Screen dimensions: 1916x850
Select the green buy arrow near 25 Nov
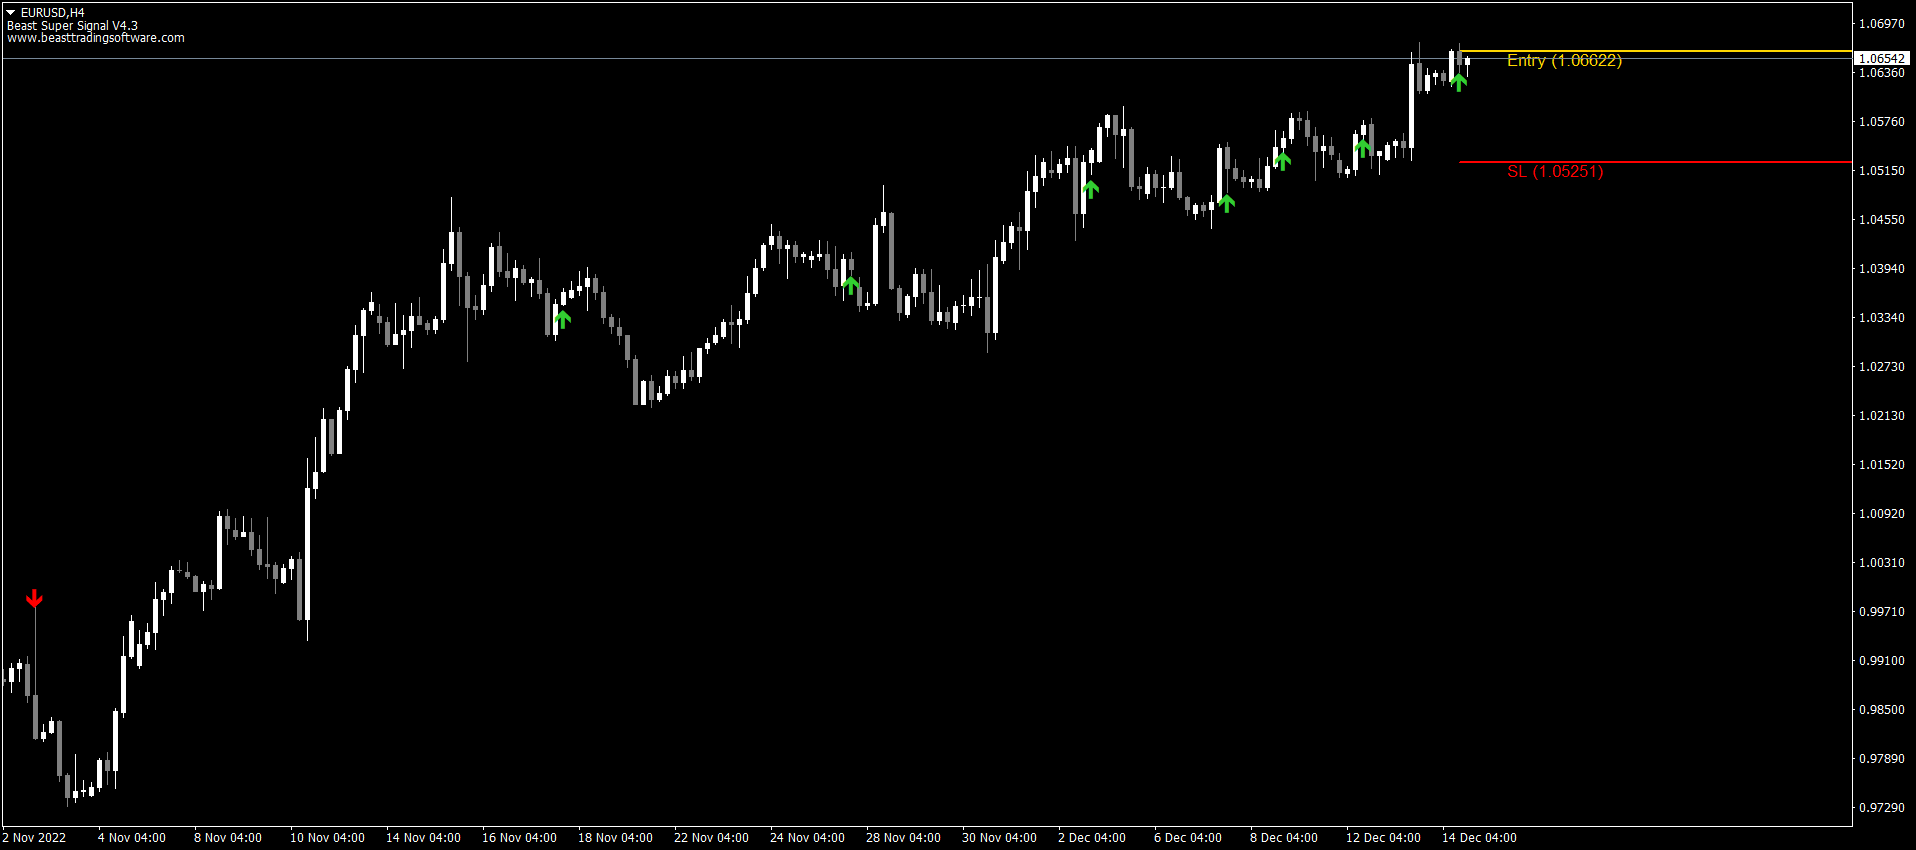[x=851, y=285]
